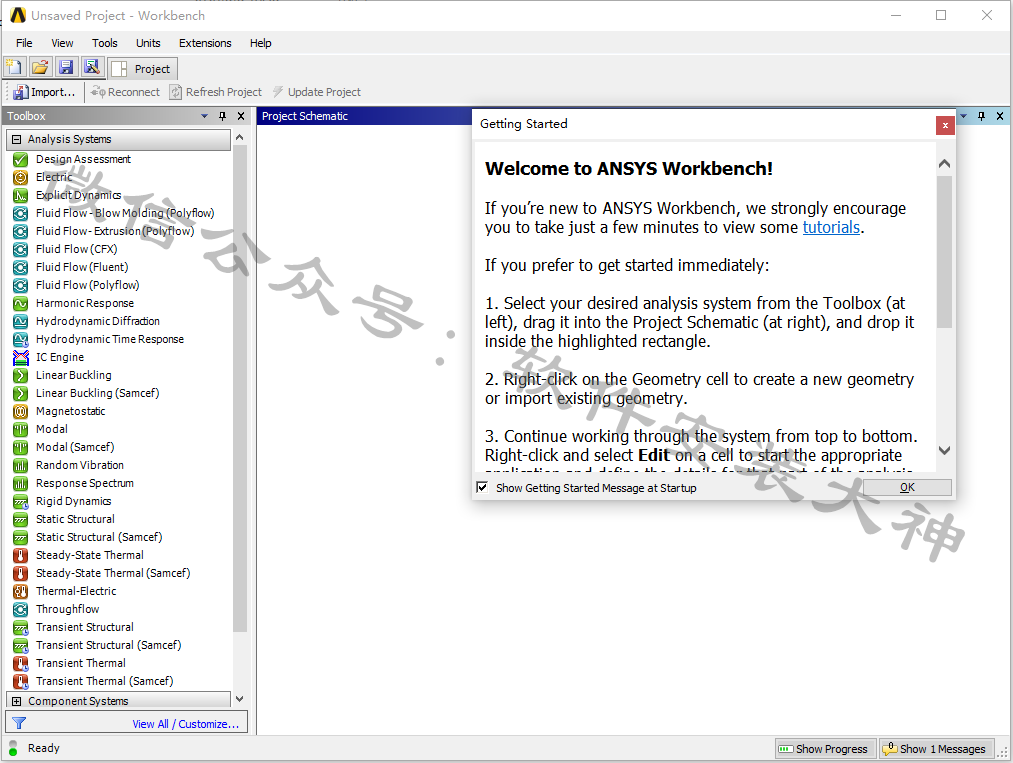1013x763 pixels.
Task: Click the Throughflow icon
Action: 21,609
